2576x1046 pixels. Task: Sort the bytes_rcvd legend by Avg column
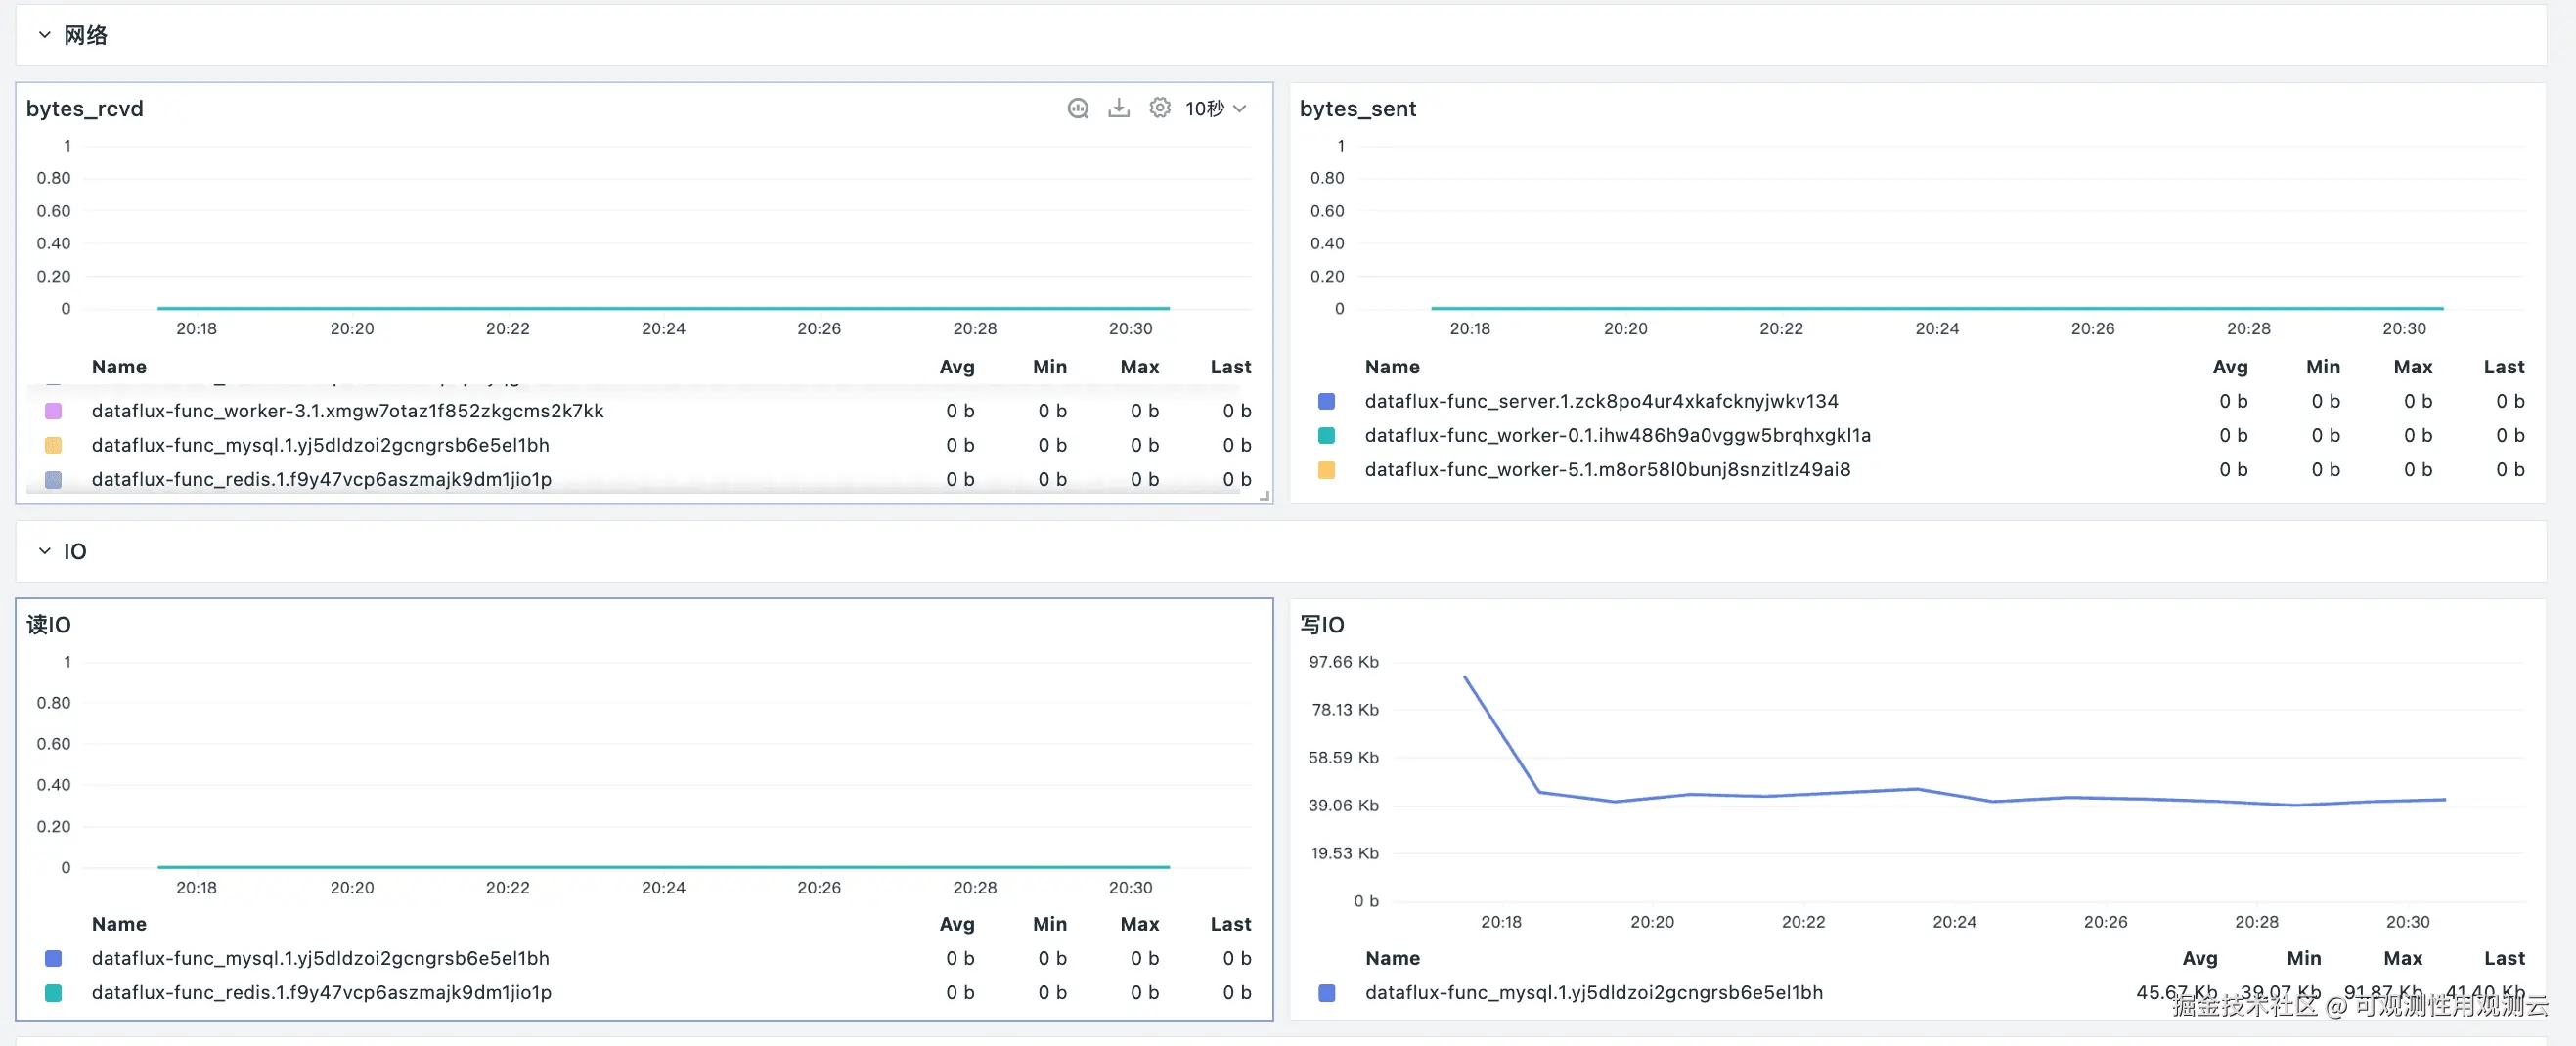[x=956, y=367]
